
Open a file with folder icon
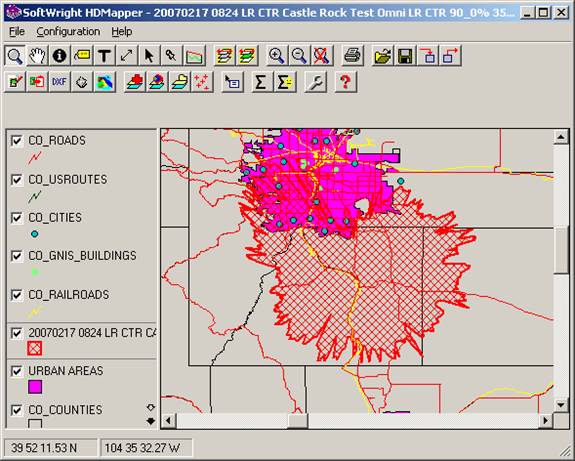pos(382,56)
